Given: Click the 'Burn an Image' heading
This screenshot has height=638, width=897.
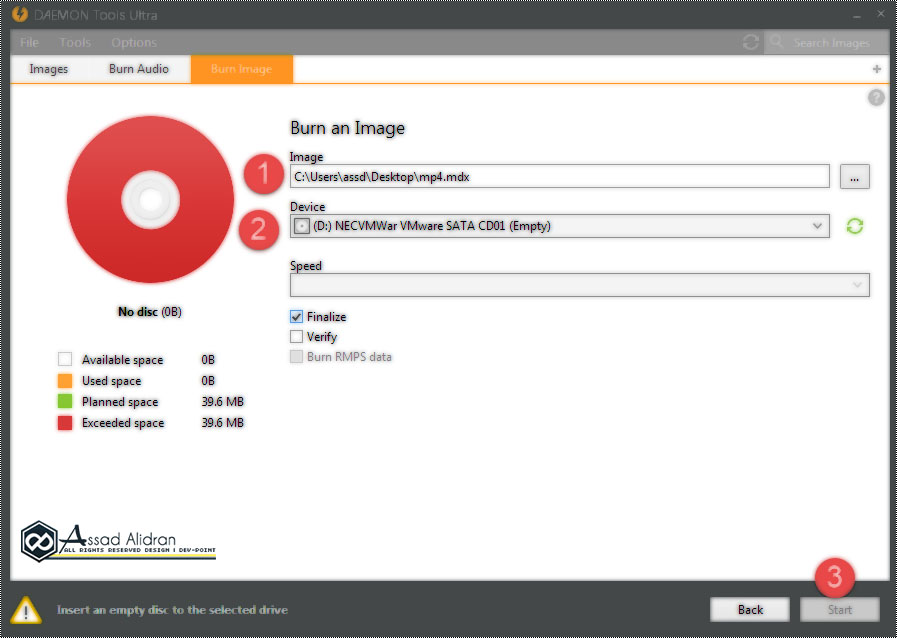Looking at the screenshot, I should coord(347,128).
